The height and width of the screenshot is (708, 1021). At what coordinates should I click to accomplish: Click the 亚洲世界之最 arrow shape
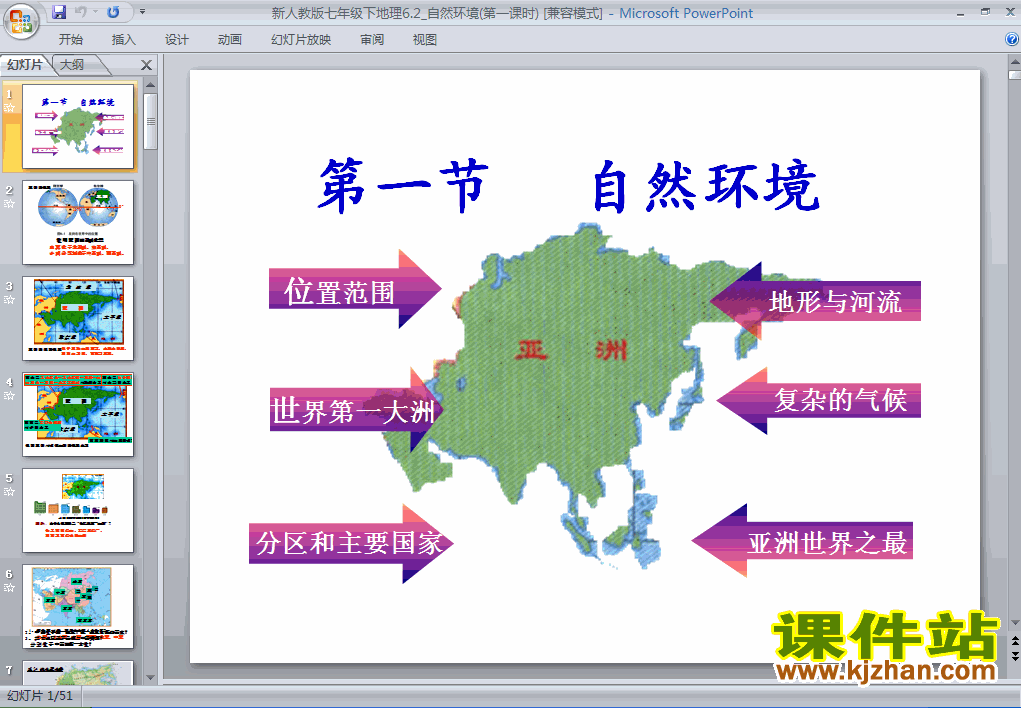point(802,541)
